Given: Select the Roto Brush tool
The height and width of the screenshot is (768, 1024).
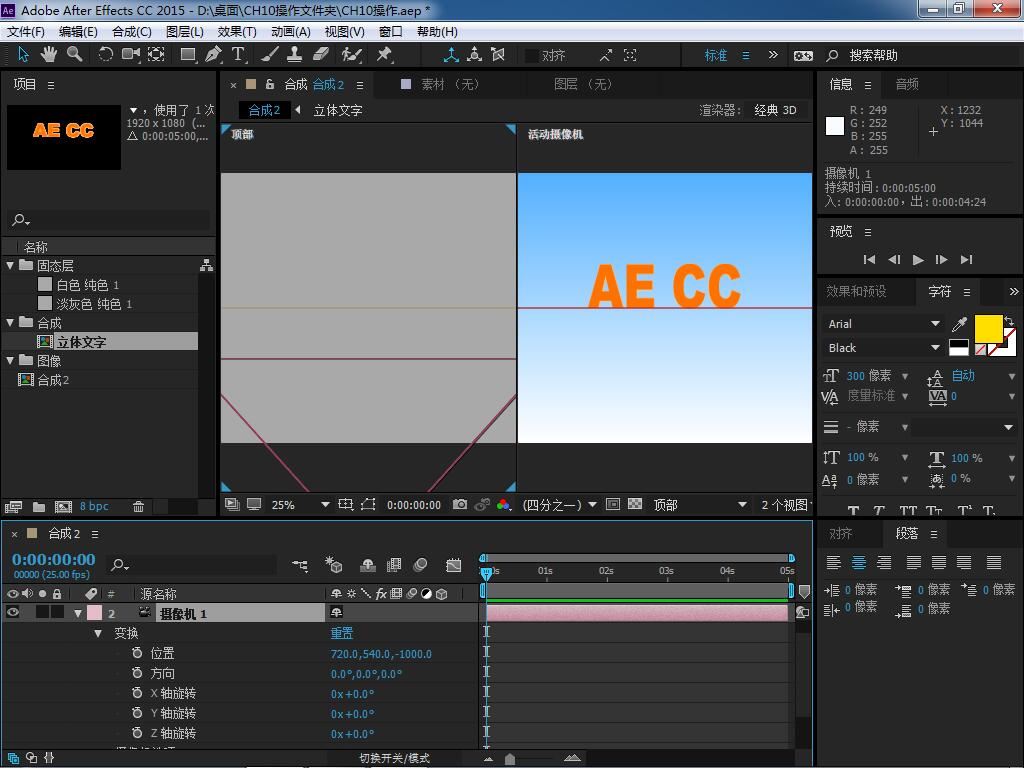Looking at the screenshot, I should pyautogui.click(x=351, y=55).
